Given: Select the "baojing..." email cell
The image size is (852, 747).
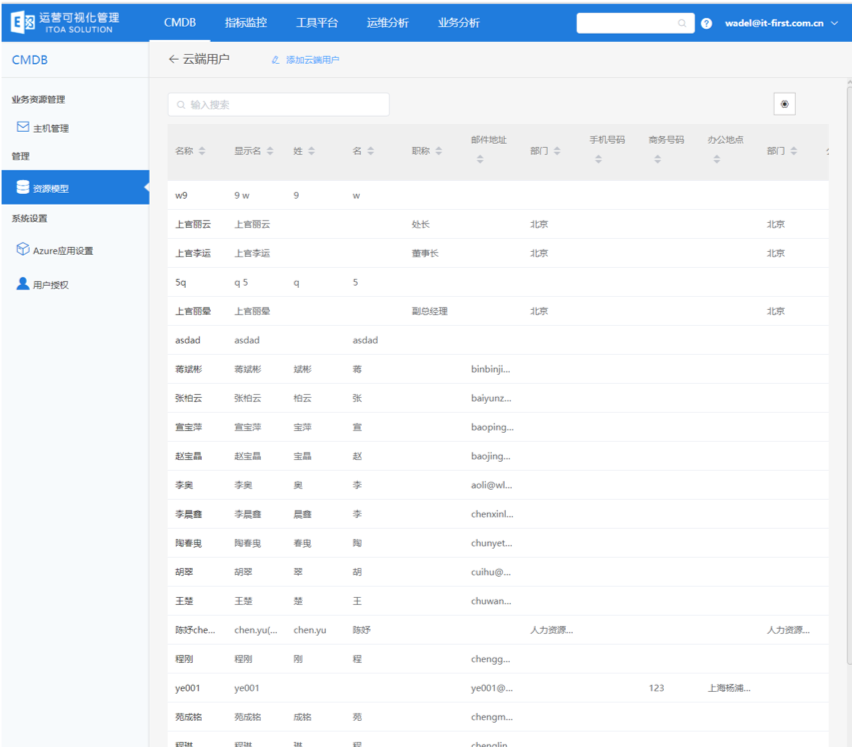Looking at the screenshot, I should [x=491, y=456].
